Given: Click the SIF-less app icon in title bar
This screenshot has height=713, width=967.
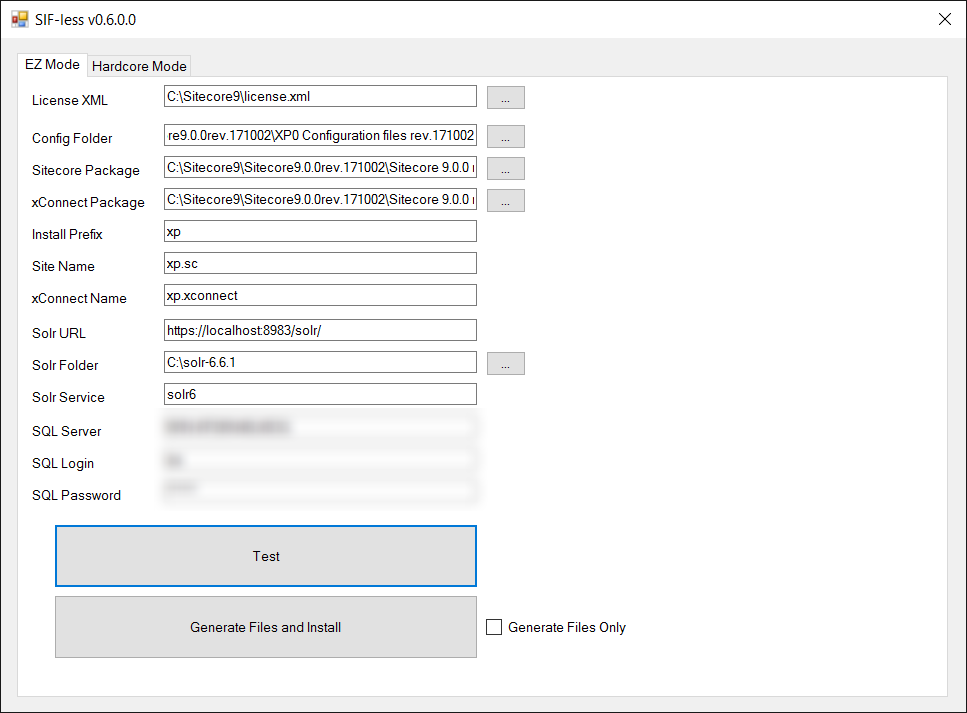Looking at the screenshot, I should click(x=20, y=19).
